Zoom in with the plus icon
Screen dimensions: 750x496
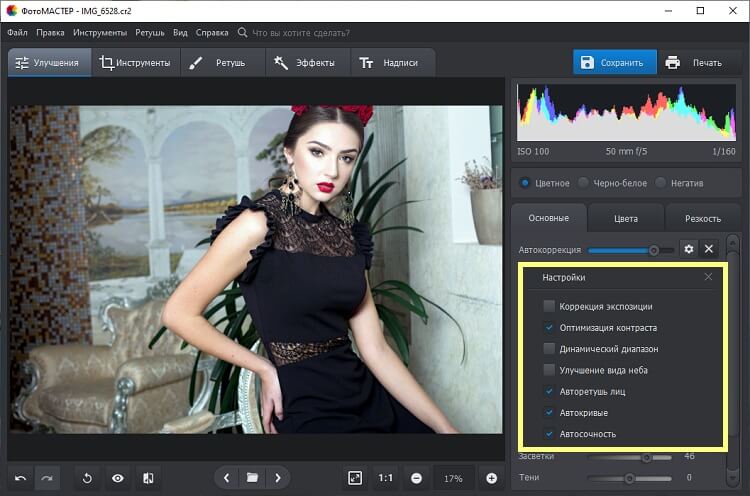[491, 478]
